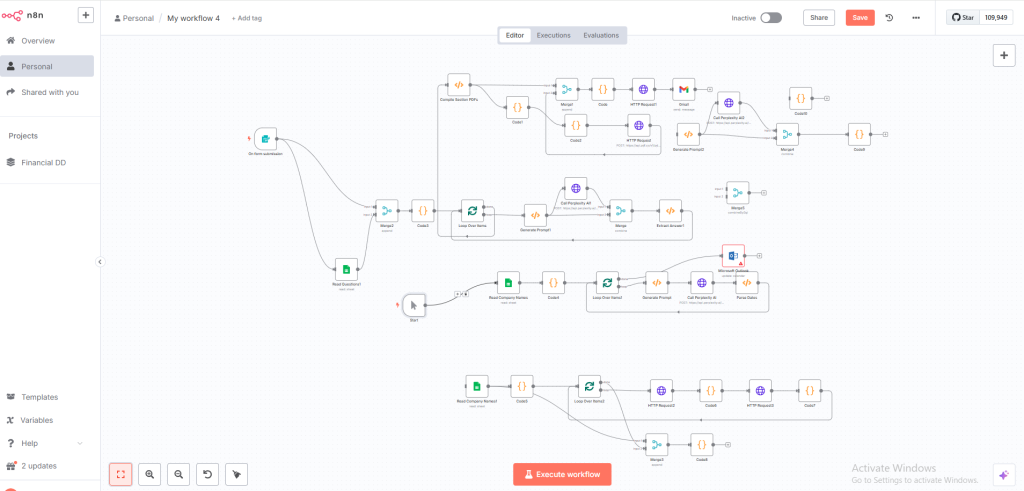Collapse the left sidebar with the arrow
Image resolution: width=1024 pixels, height=491 pixels.
coord(100,261)
